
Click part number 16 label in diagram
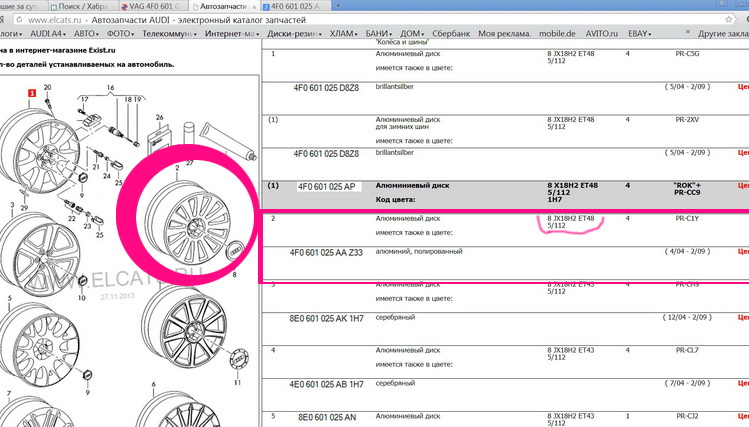pyautogui.click(x=110, y=87)
